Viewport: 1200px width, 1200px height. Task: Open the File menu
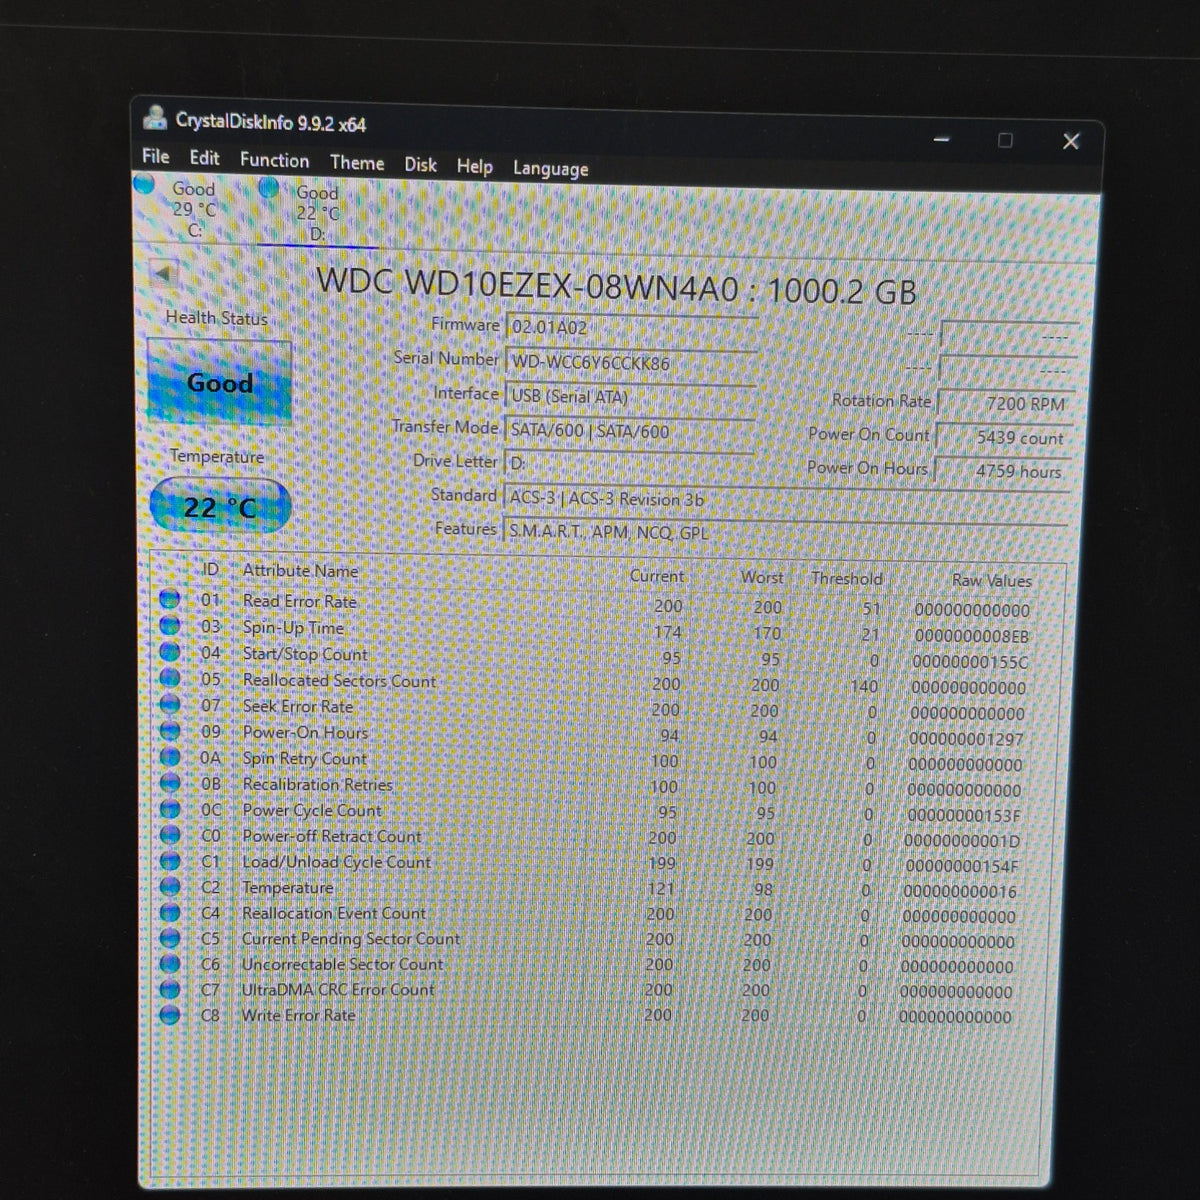pos(155,156)
